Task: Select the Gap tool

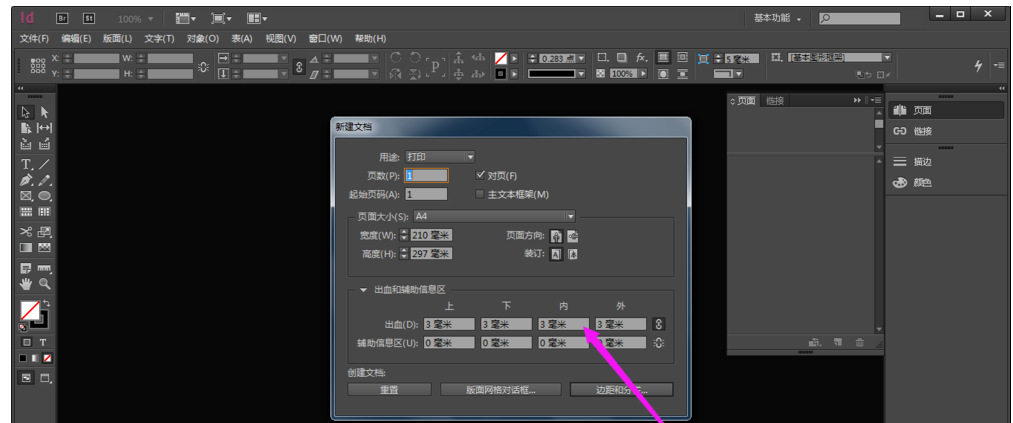Action: 45,128
